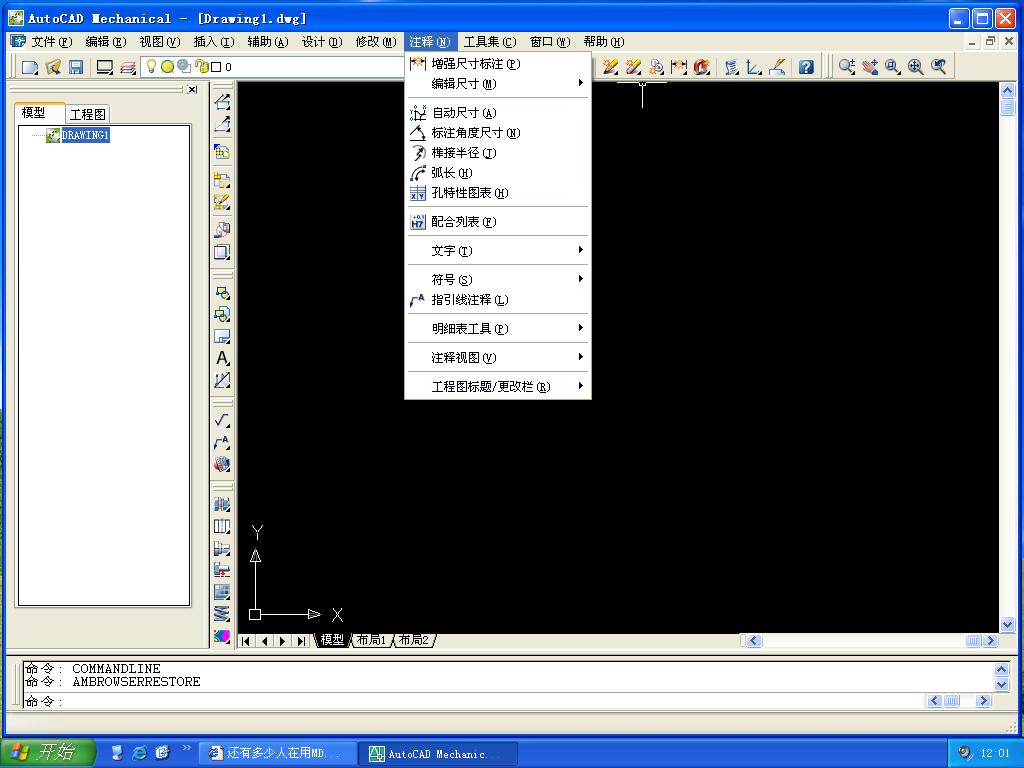Screen dimensions: 1024x768
Task: Choose 标注角度尺寸 menu entry
Action: pos(498,133)
